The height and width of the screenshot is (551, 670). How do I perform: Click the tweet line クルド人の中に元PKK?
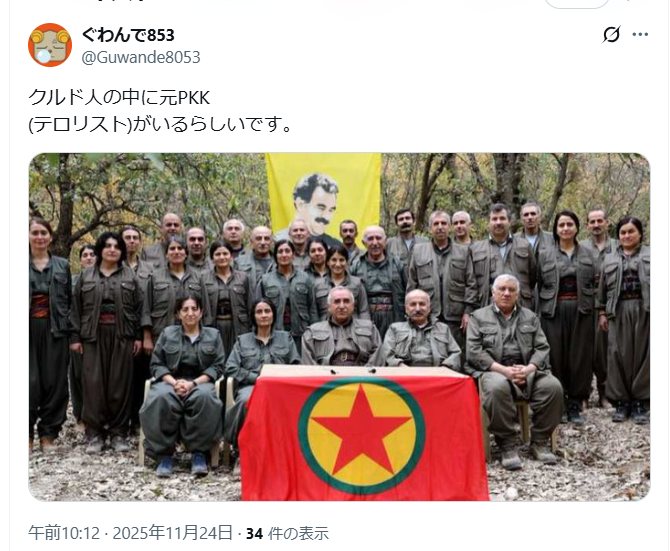[x=119, y=98]
